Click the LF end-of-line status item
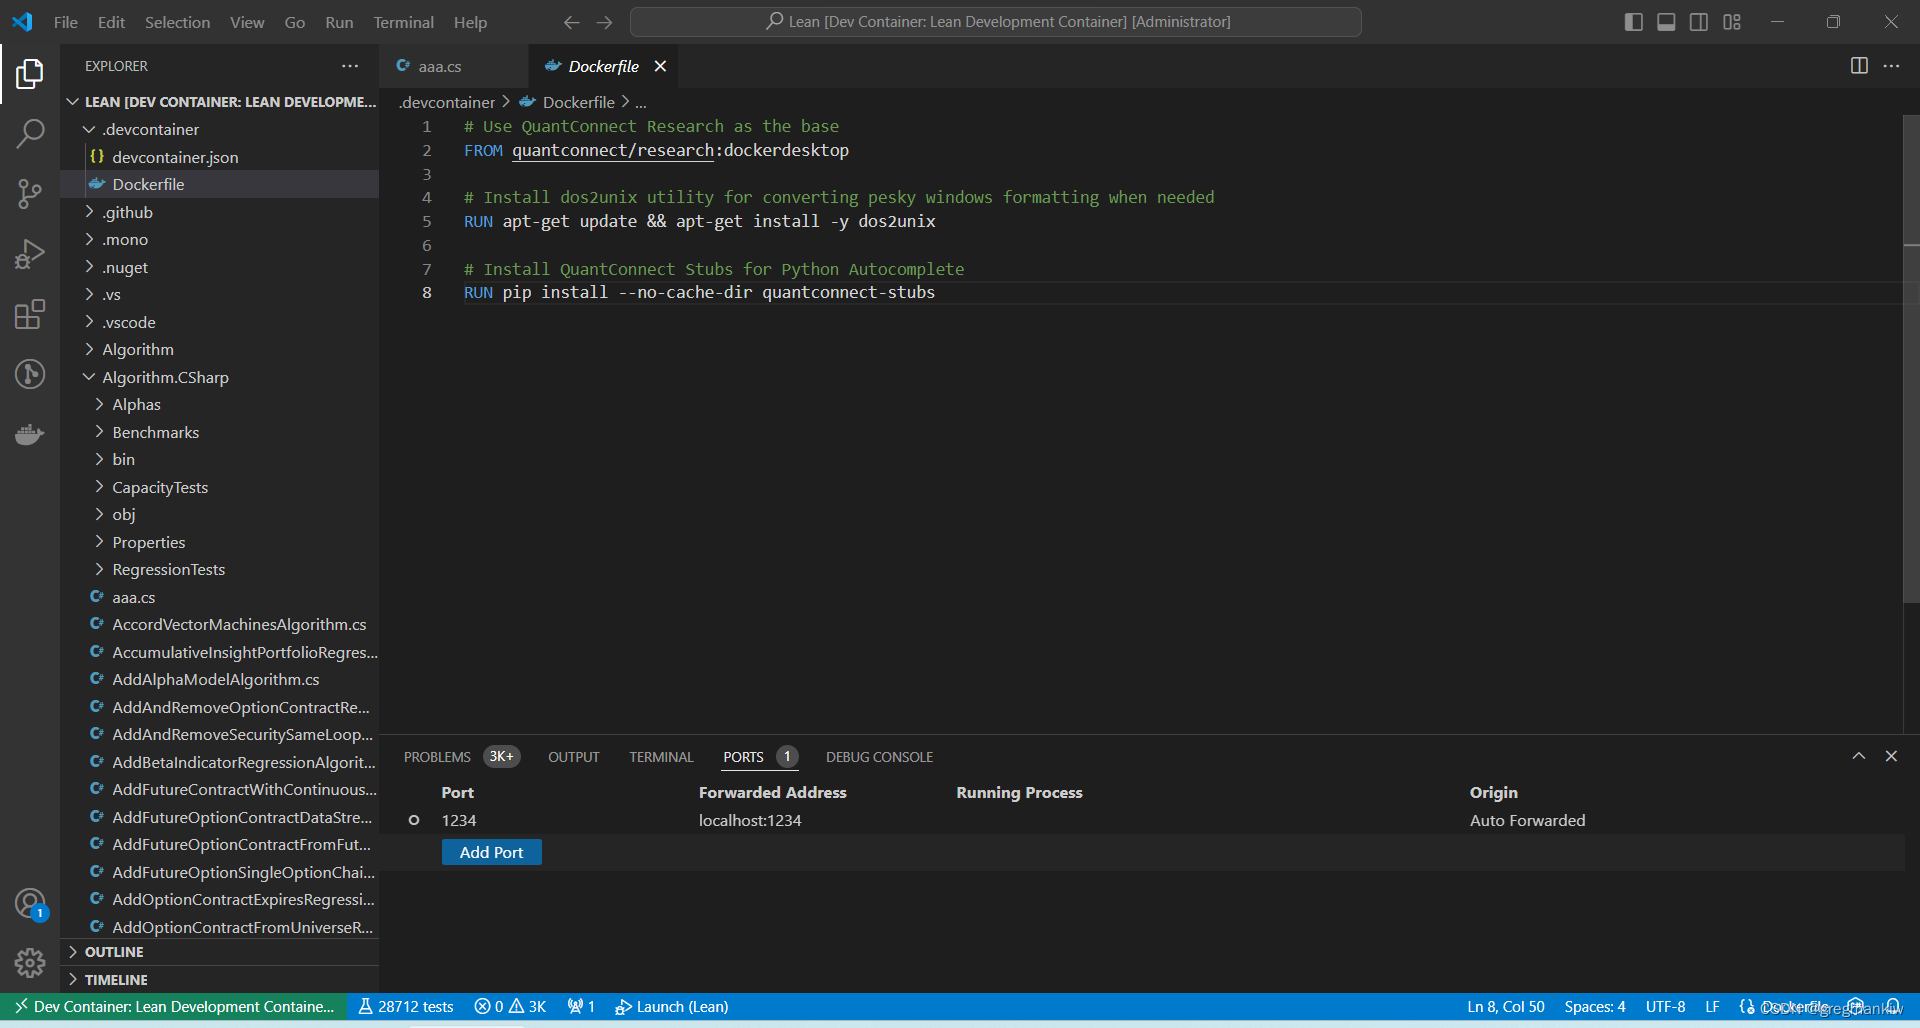 point(1712,1007)
